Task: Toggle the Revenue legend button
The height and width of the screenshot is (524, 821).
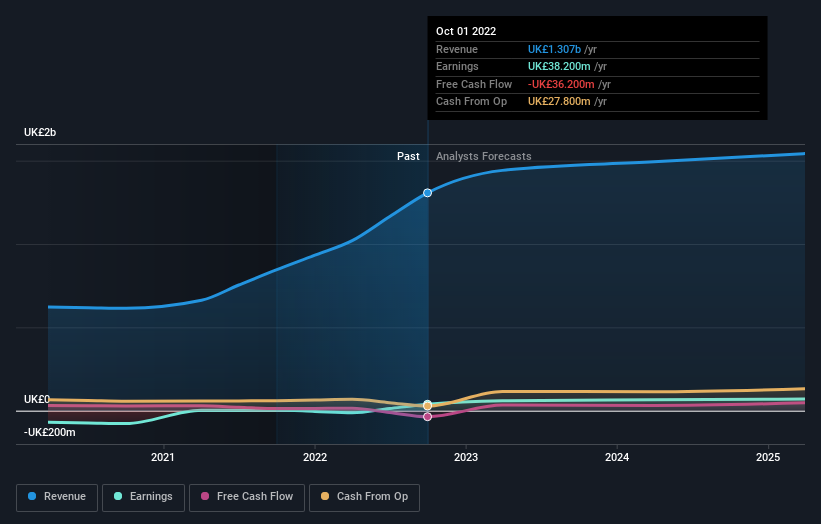Action: coord(57,497)
